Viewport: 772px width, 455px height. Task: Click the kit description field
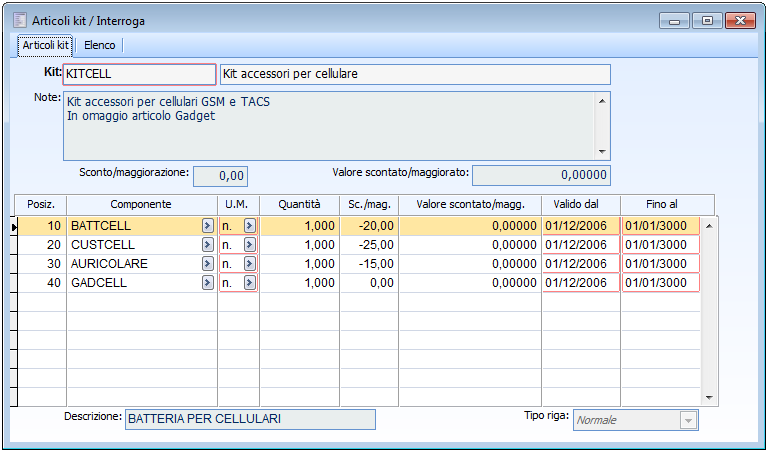pyautogui.click(x=415, y=74)
